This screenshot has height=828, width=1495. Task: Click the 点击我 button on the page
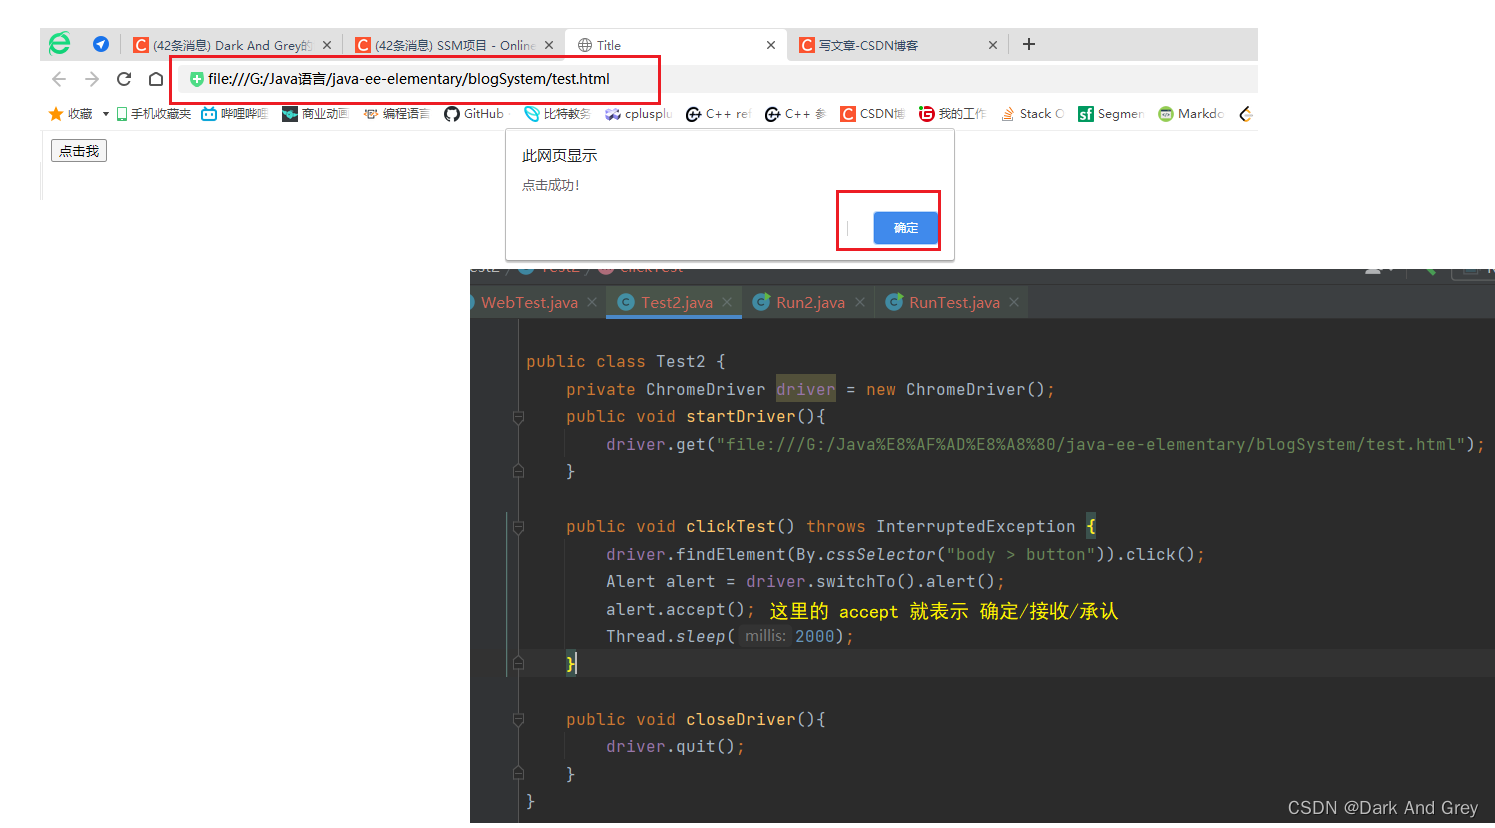79,151
